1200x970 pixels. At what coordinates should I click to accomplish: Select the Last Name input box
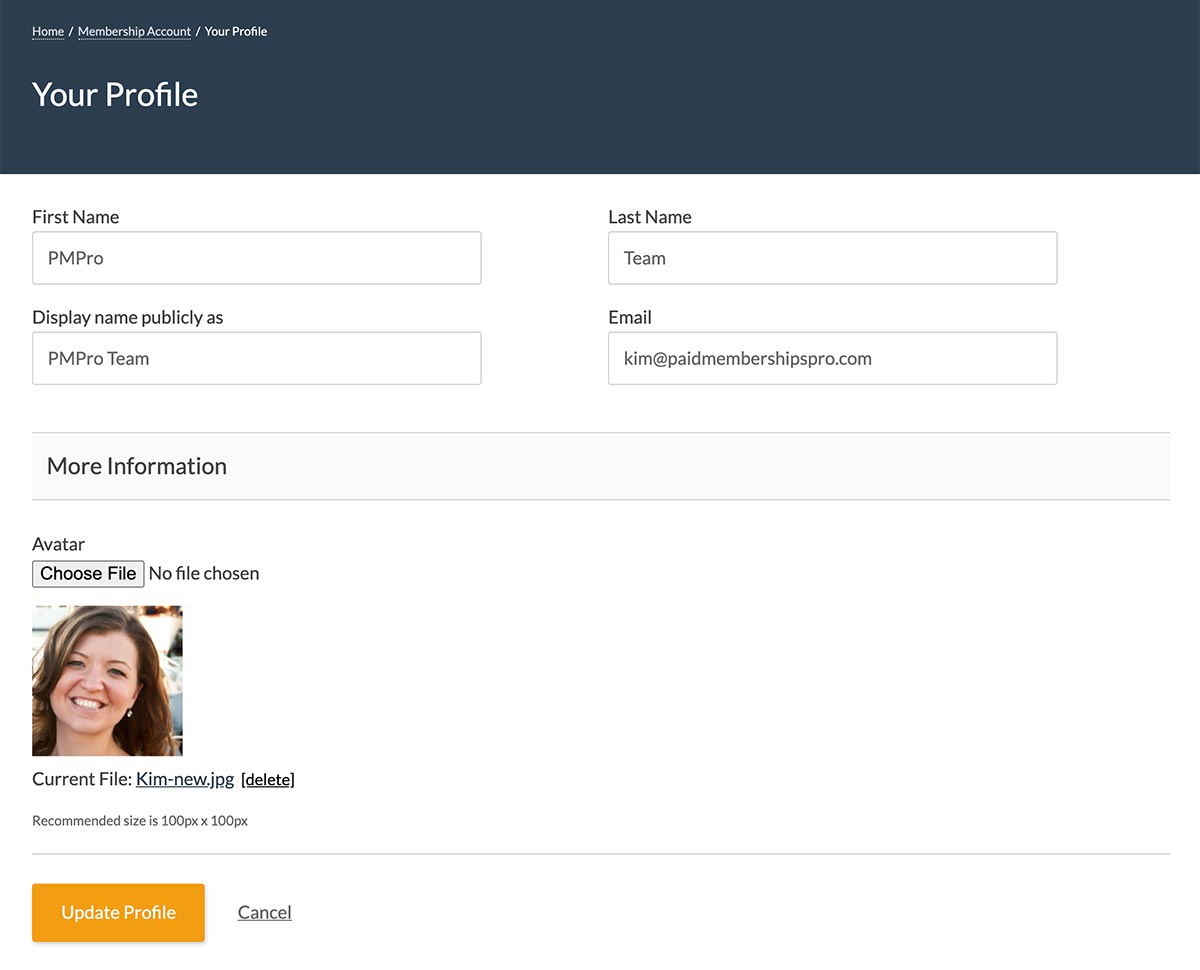(x=832, y=257)
